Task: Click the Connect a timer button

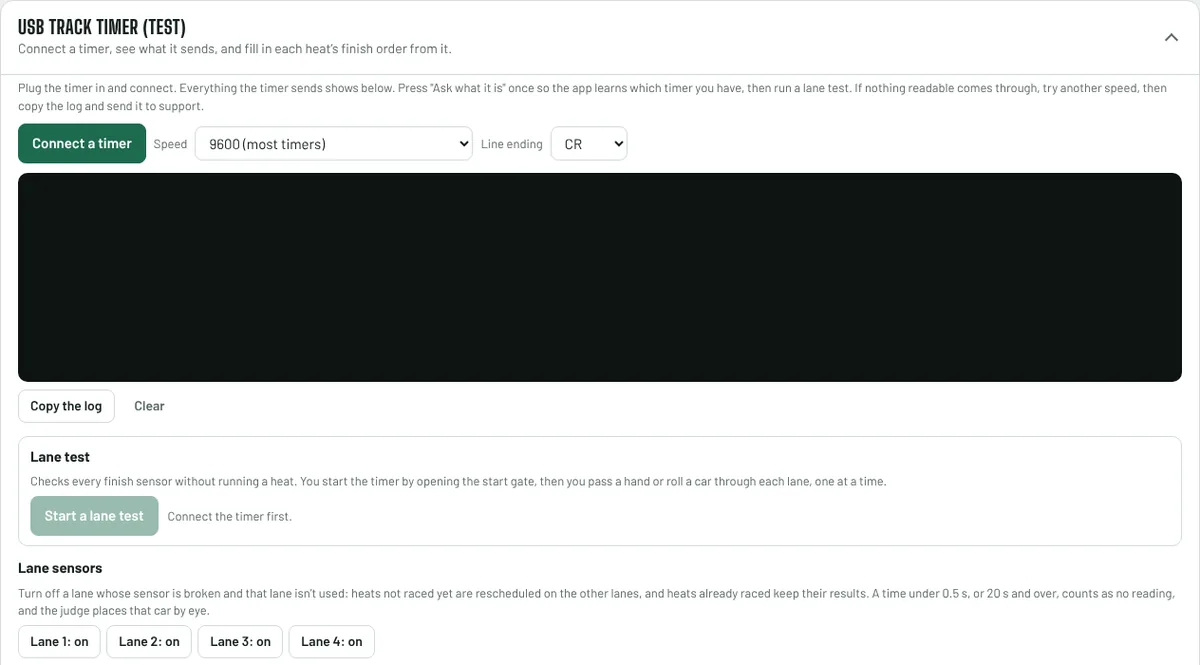Action: 82,144
